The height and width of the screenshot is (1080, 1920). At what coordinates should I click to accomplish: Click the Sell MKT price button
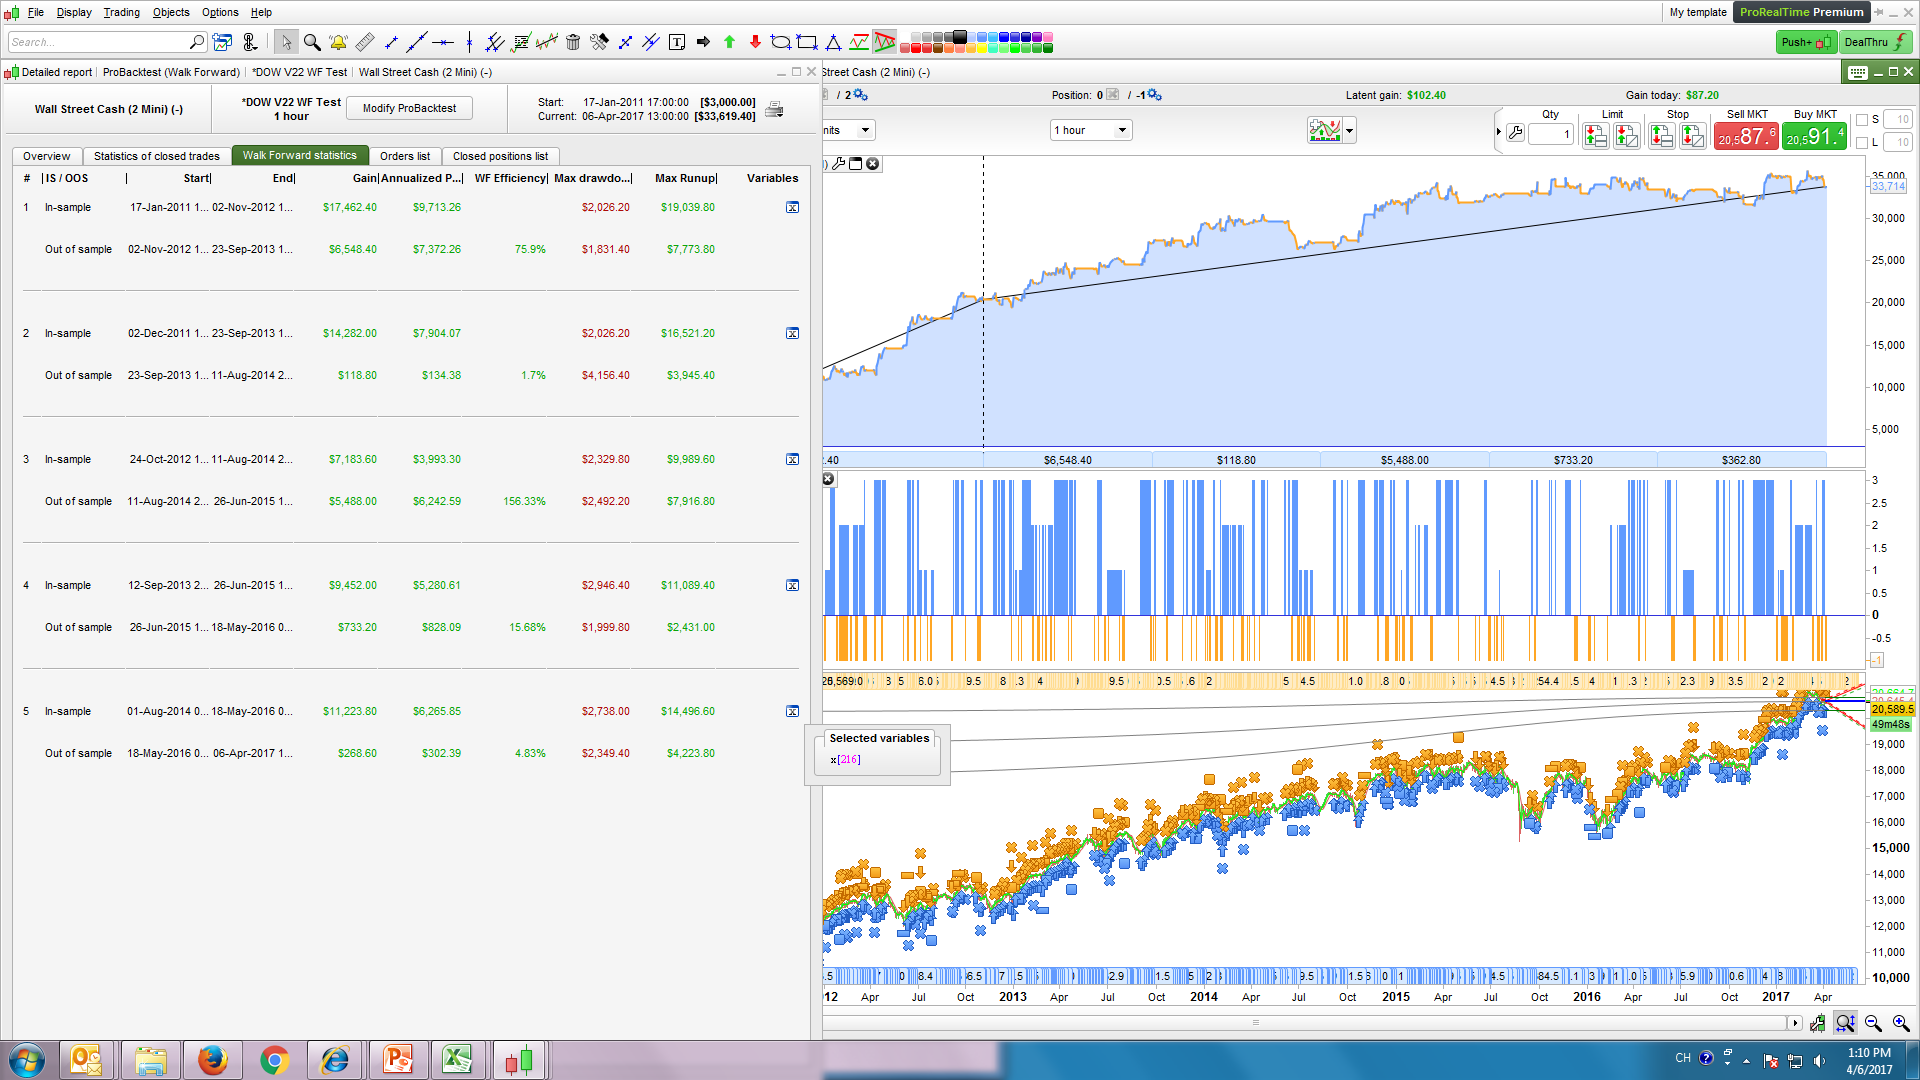[1746, 137]
